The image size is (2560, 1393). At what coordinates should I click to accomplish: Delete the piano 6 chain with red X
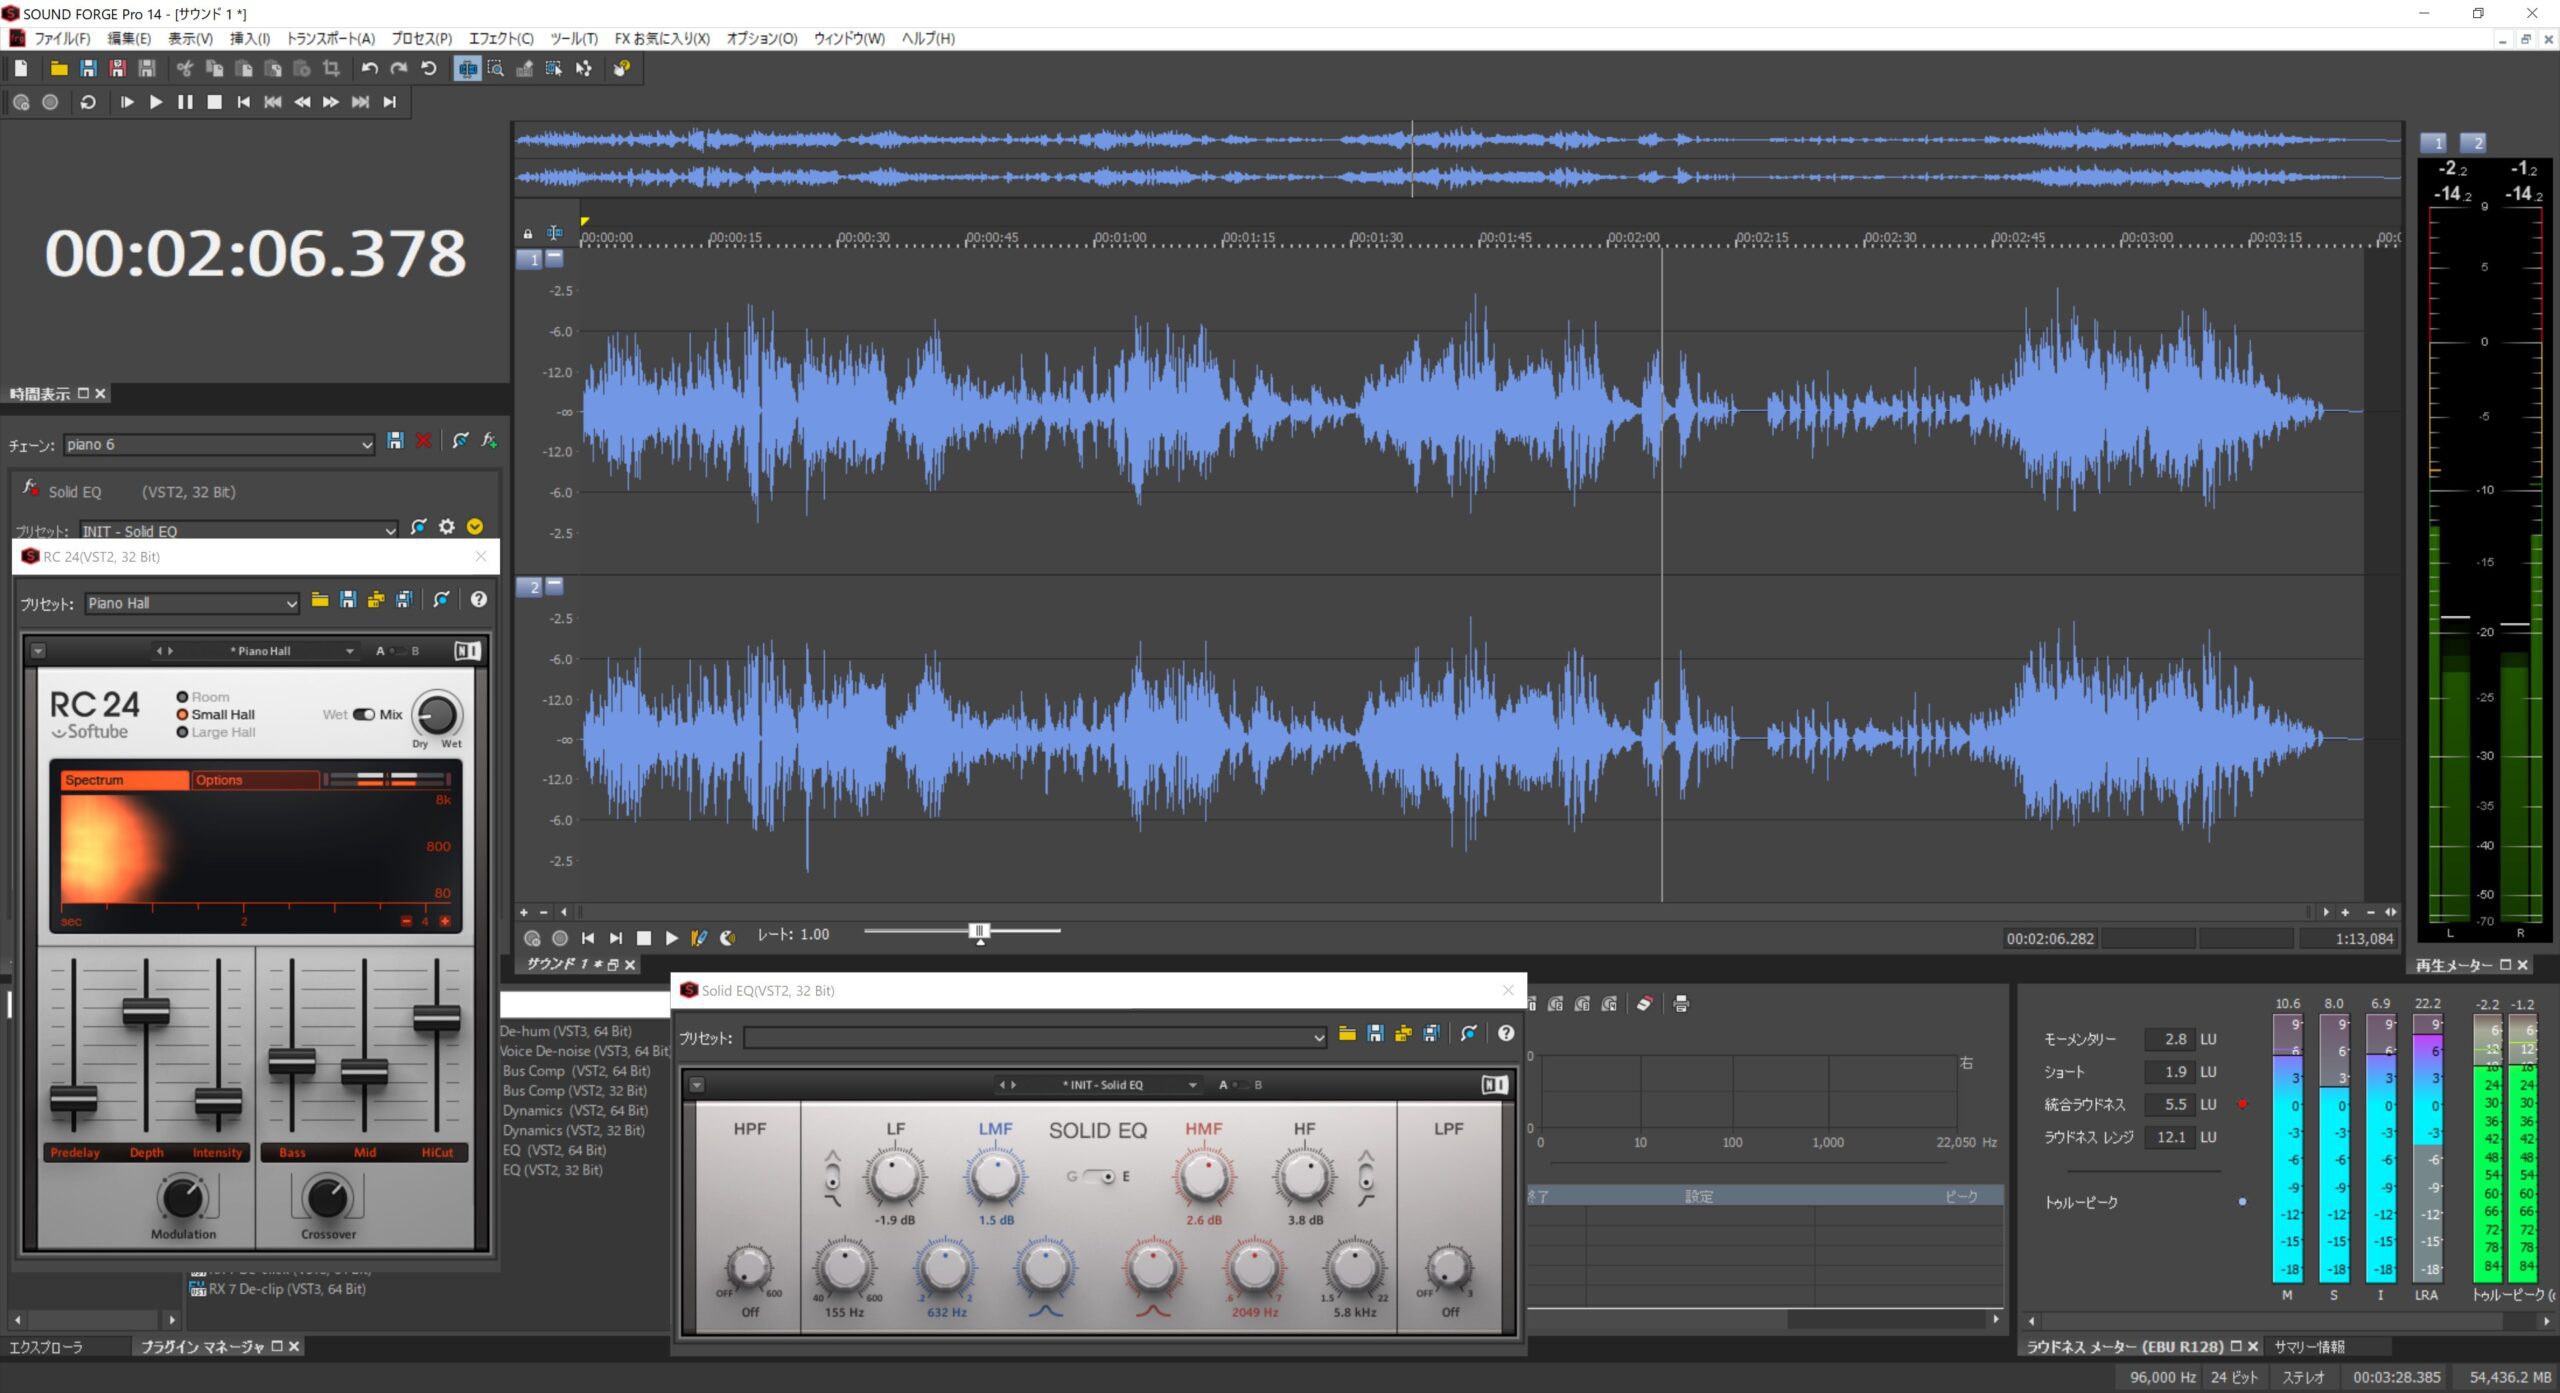click(424, 441)
